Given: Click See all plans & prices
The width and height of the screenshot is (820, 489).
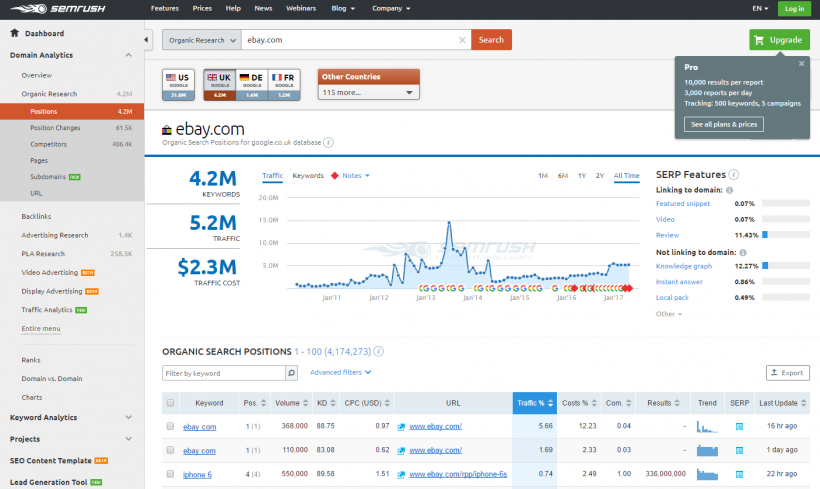Looking at the screenshot, I should (724, 124).
